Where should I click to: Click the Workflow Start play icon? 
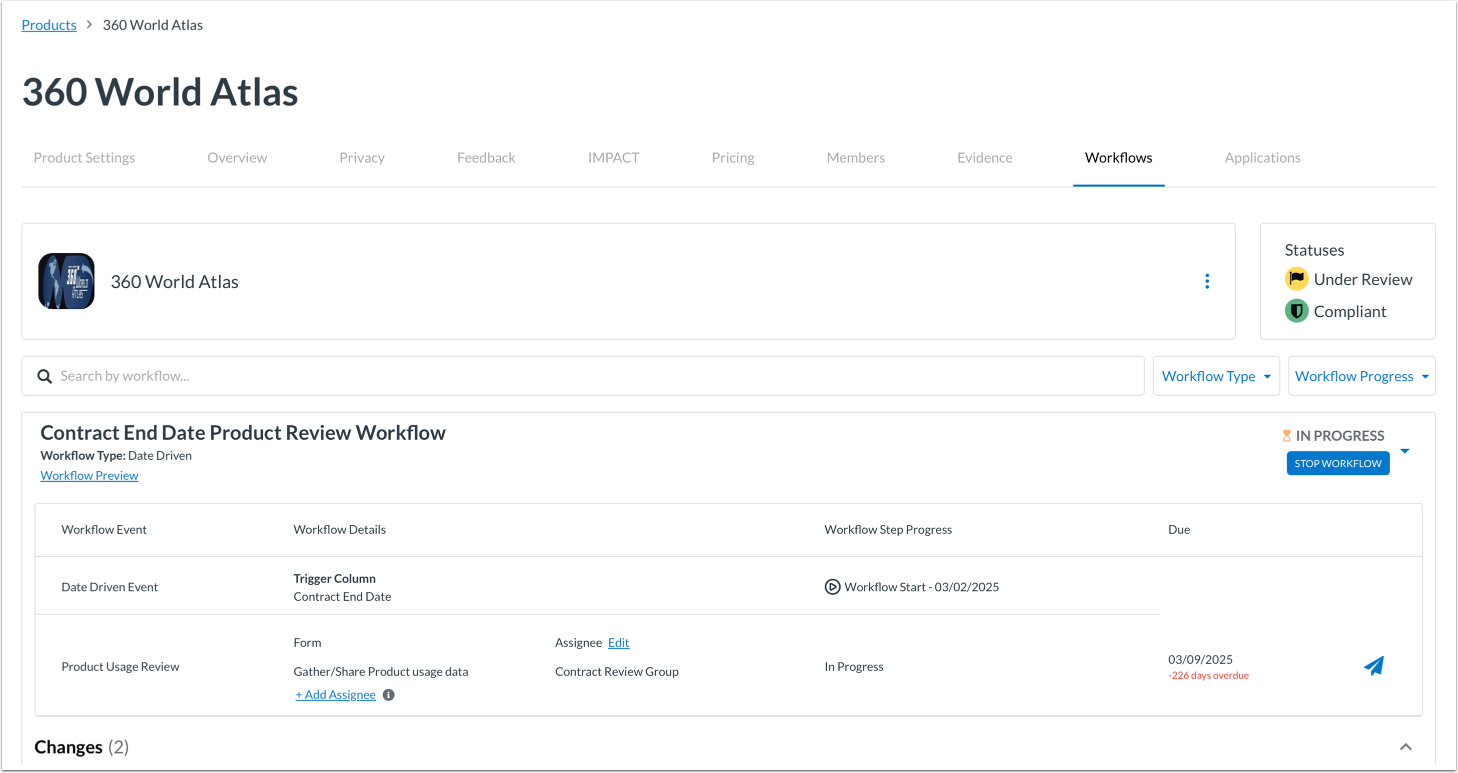pyautogui.click(x=833, y=586)
